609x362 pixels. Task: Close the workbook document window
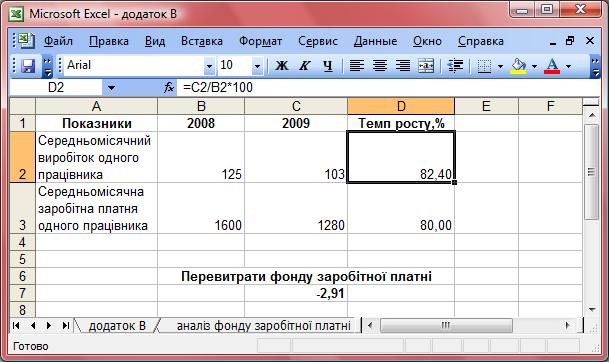[x=590, y=40]
